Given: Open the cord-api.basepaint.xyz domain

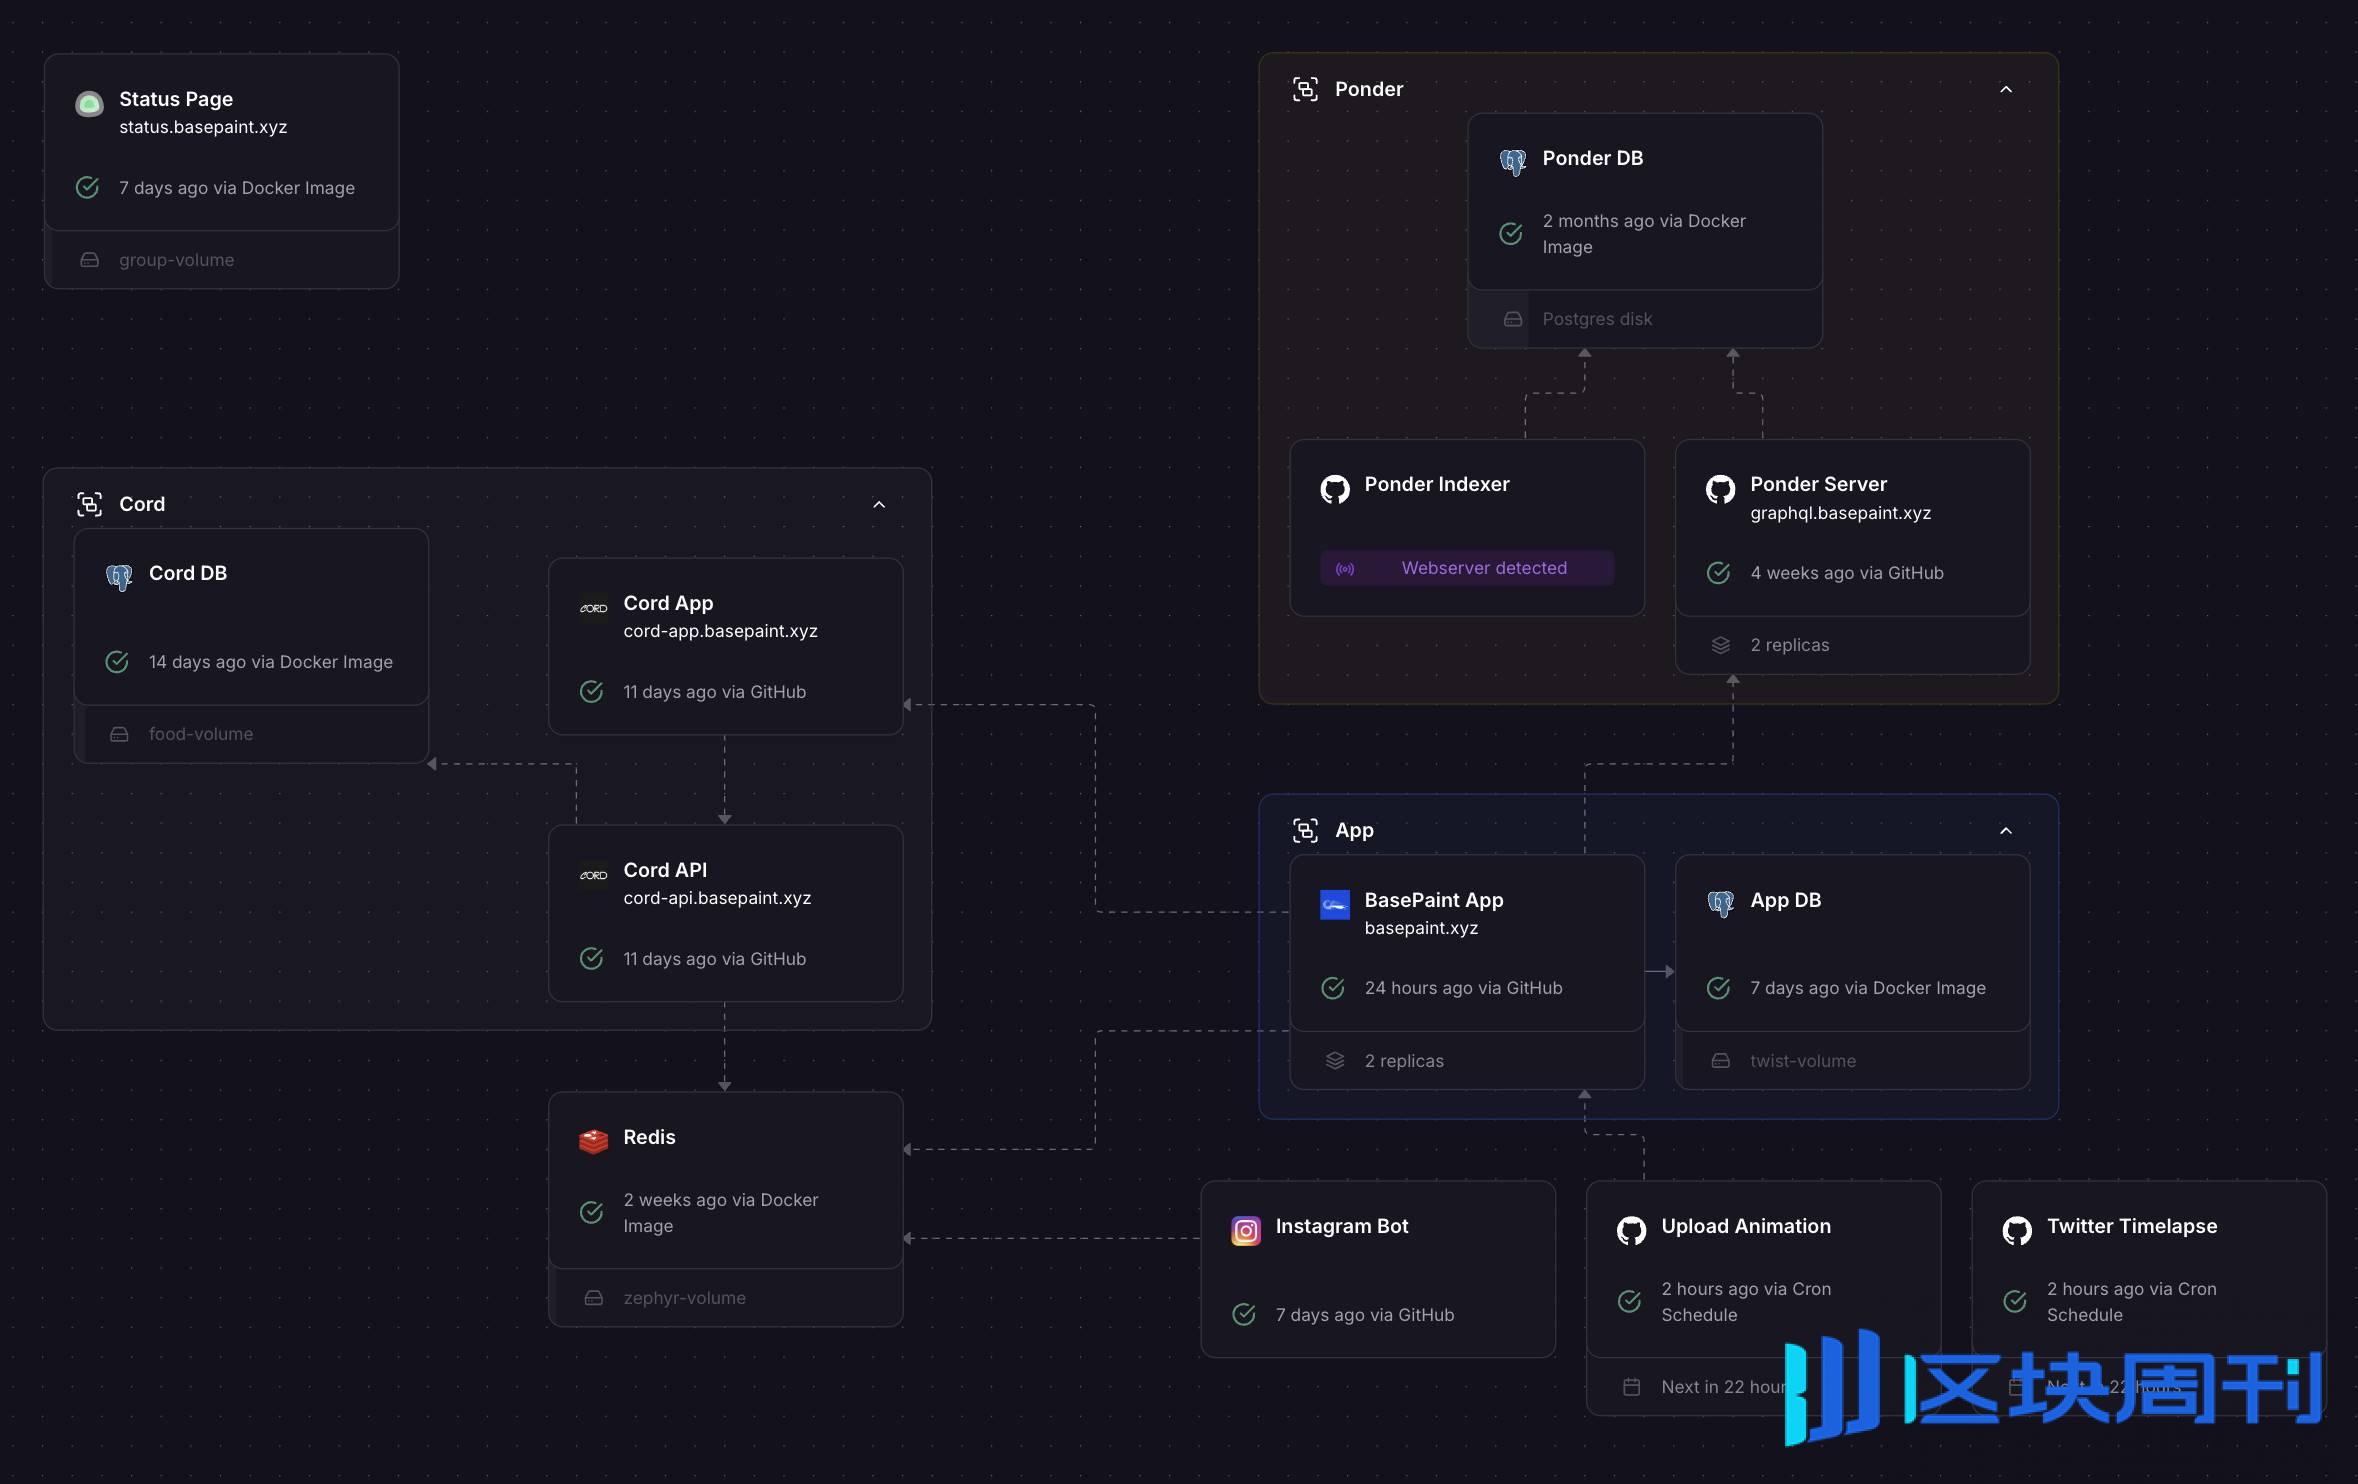Looking at the screenshot, I should click(x=717, y=898).
